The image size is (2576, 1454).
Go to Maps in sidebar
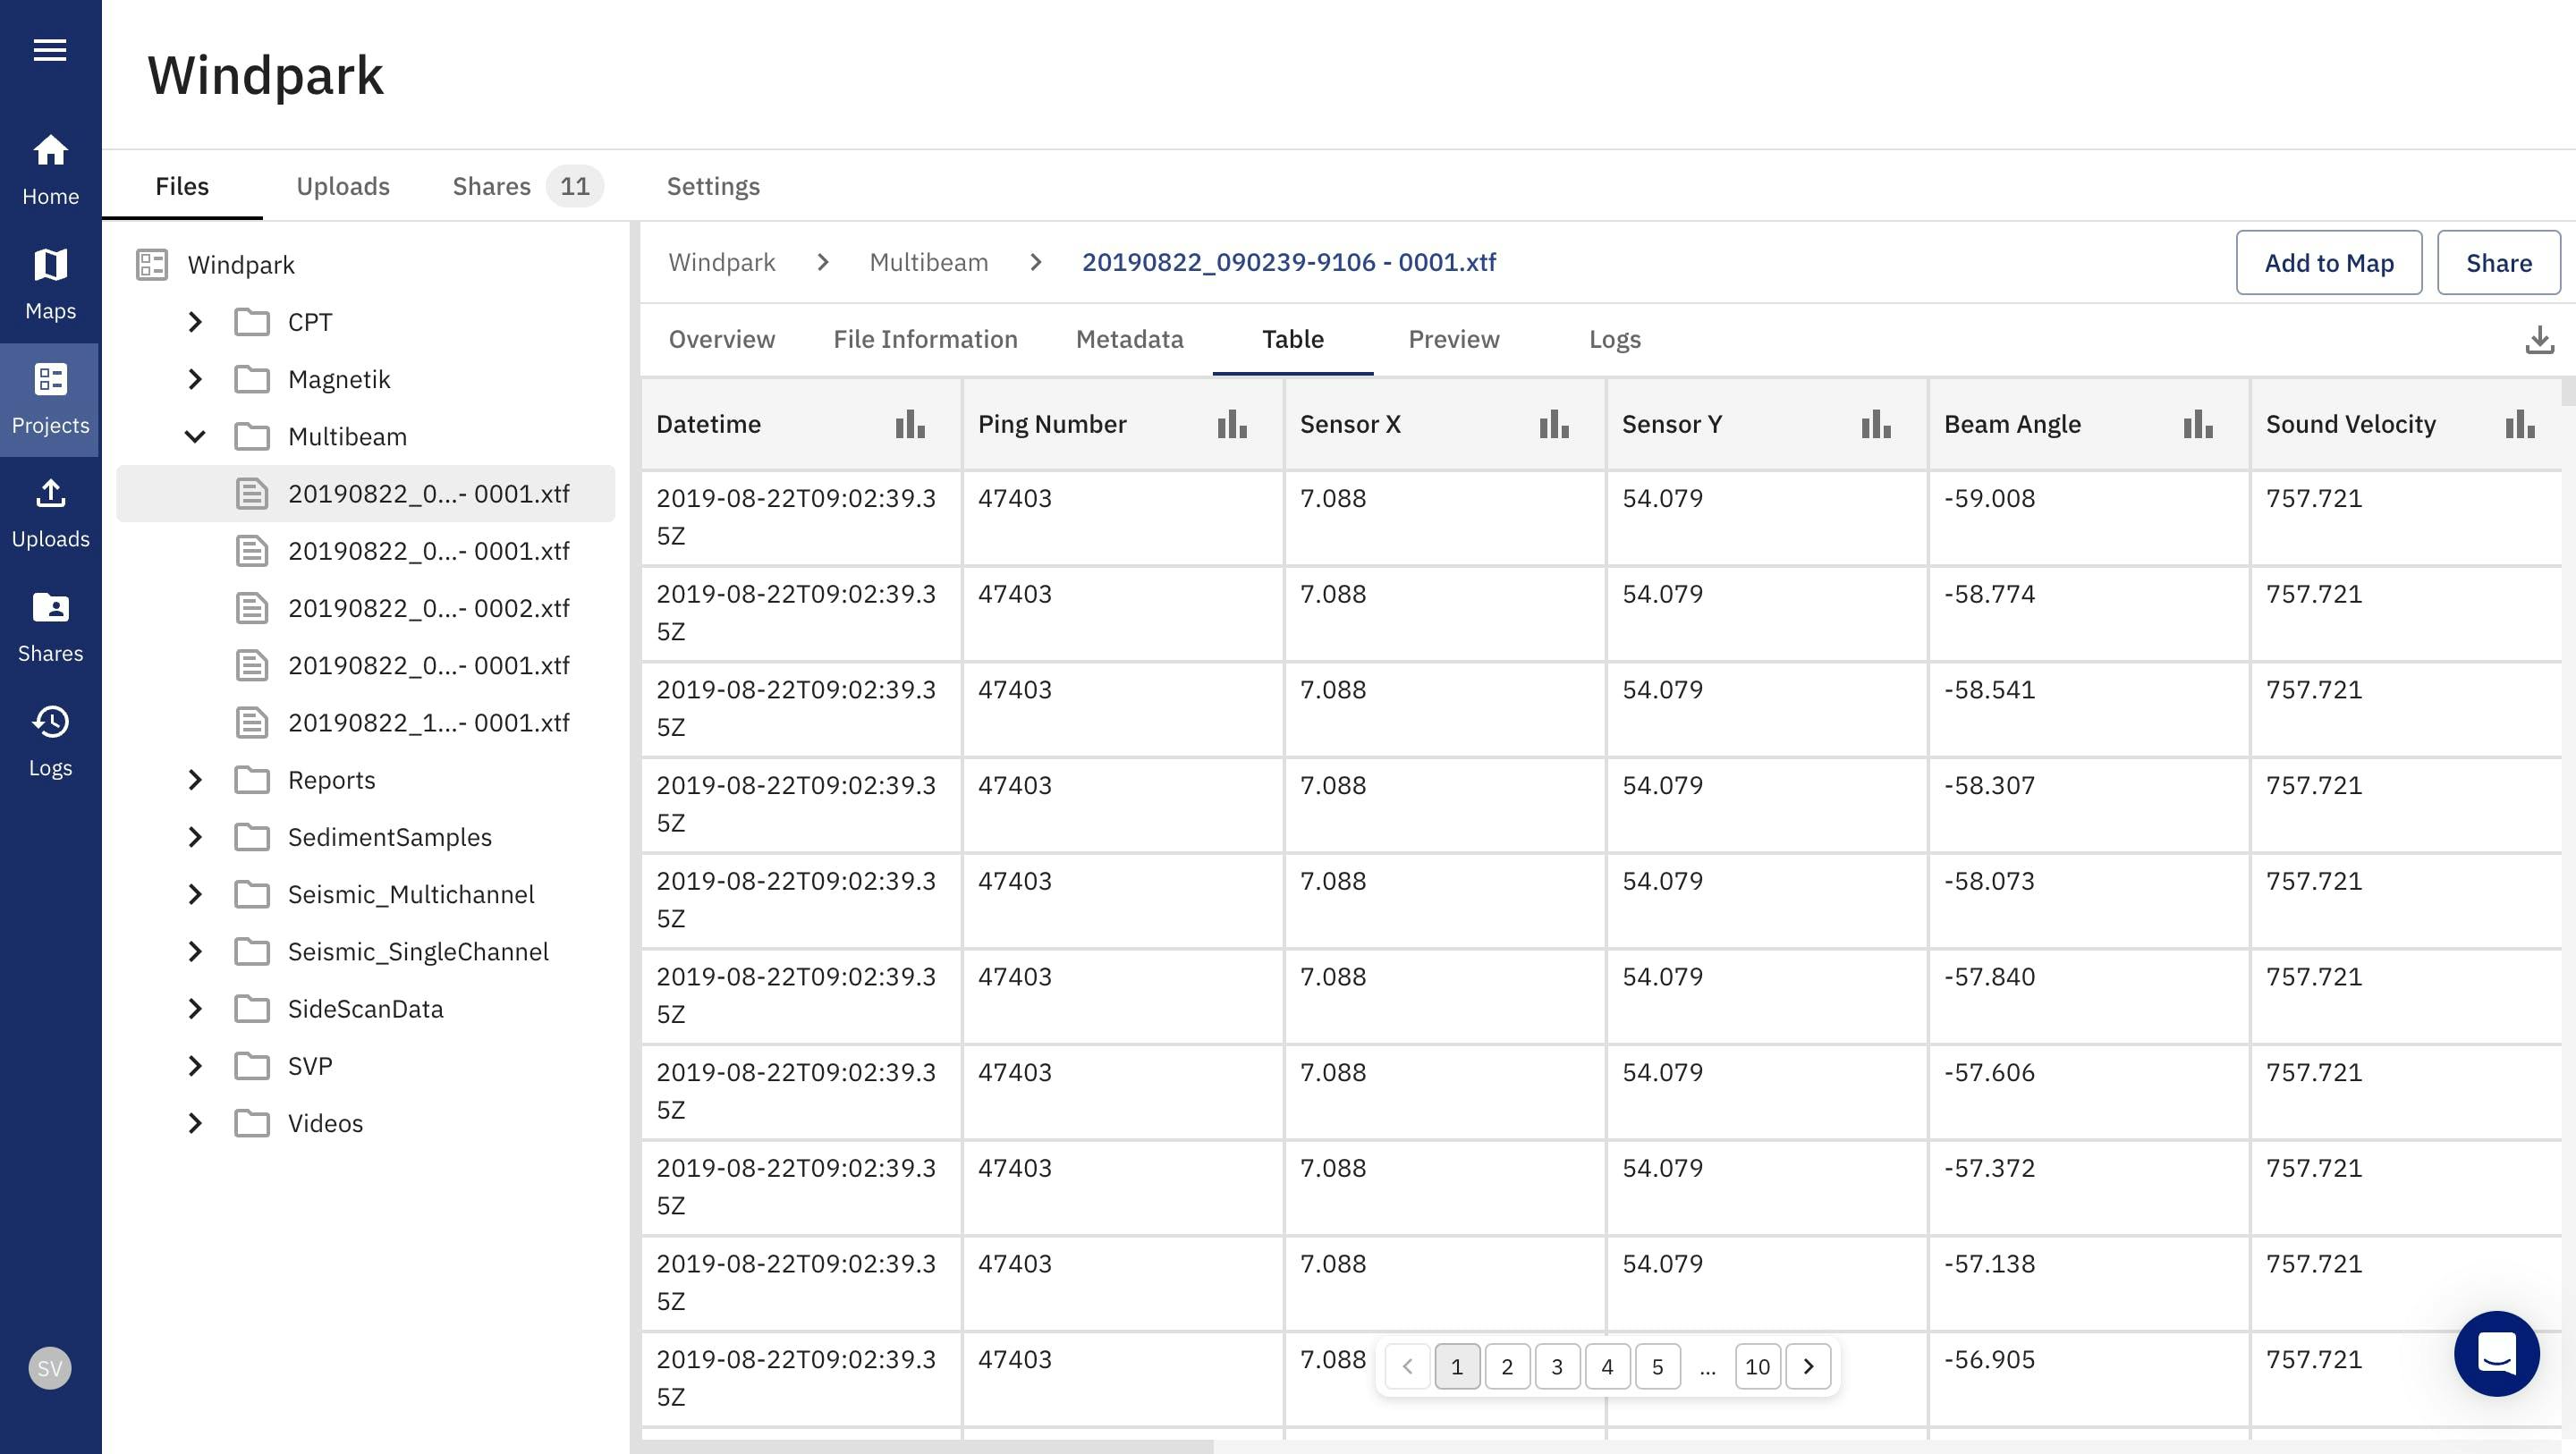coord(50,284)
